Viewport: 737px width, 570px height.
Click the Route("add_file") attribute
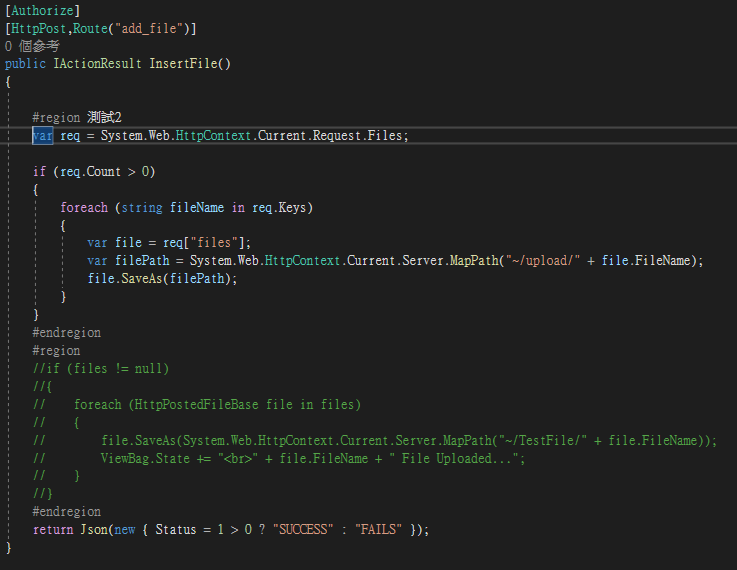(131, 29)
